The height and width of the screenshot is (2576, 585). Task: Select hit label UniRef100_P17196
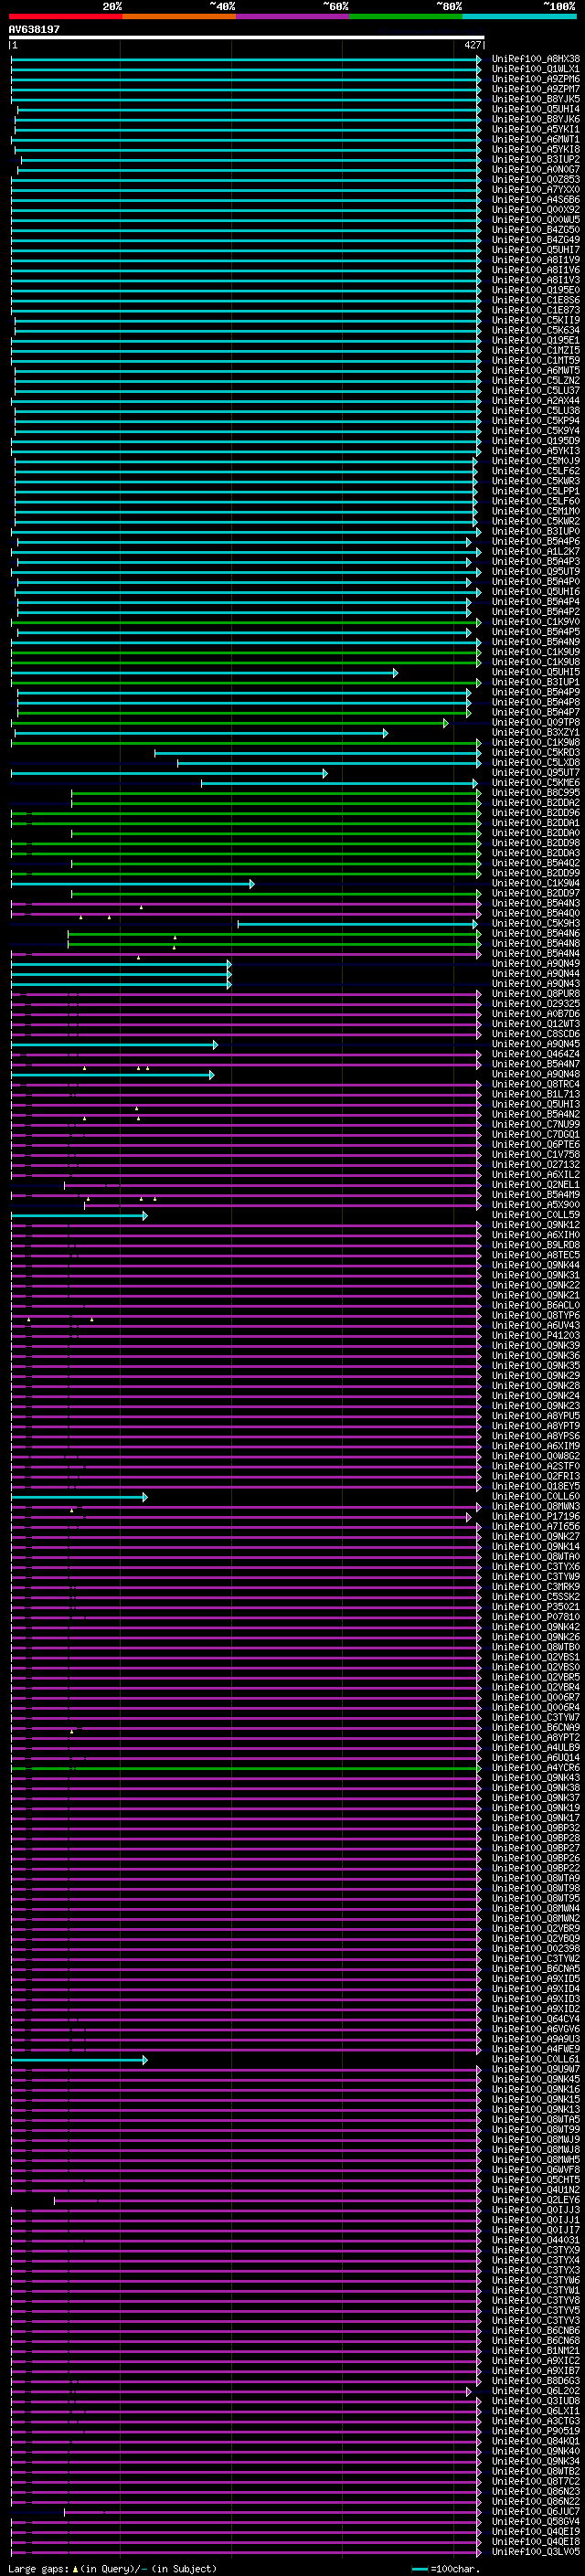pos(535,1516)
